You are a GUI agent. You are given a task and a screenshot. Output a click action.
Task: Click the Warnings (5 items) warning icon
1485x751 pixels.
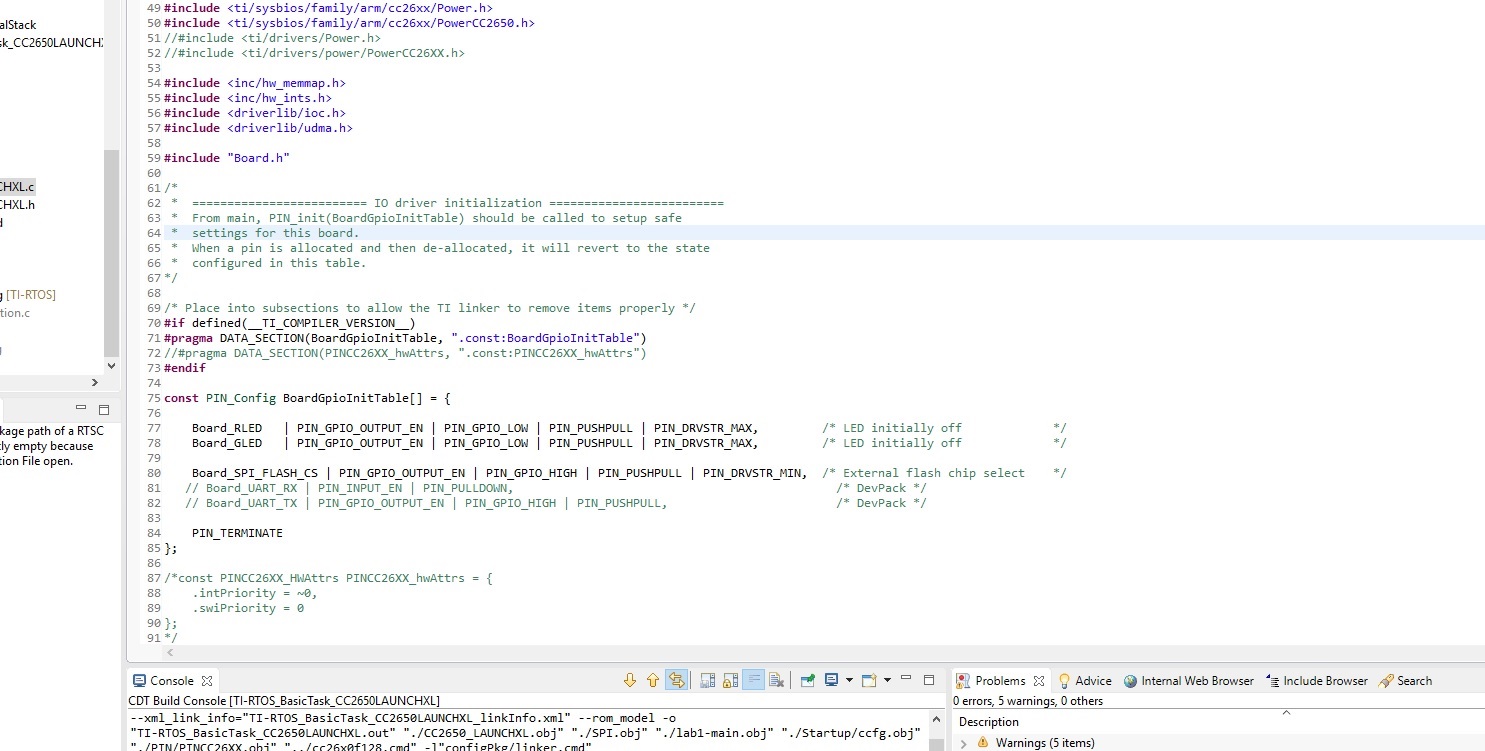983,743
